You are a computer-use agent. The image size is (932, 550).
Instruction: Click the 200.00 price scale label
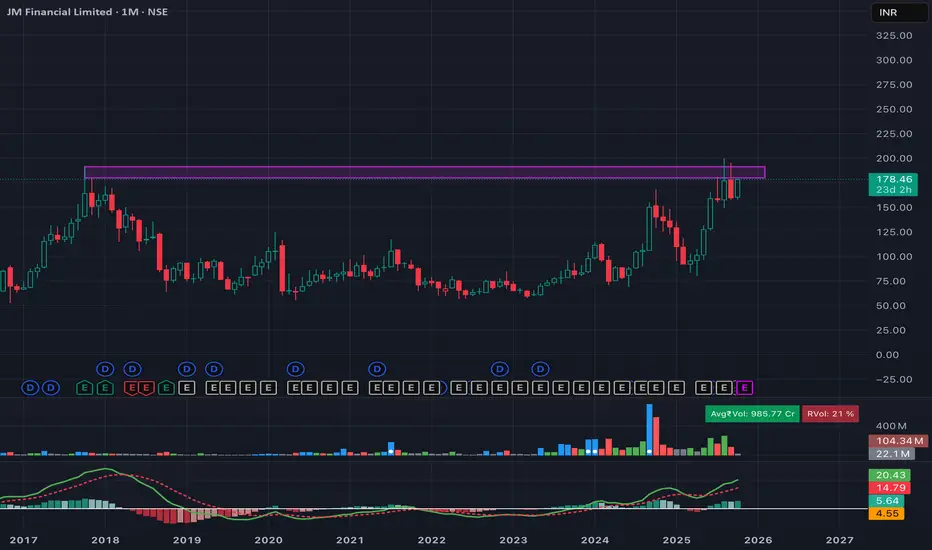893,158
